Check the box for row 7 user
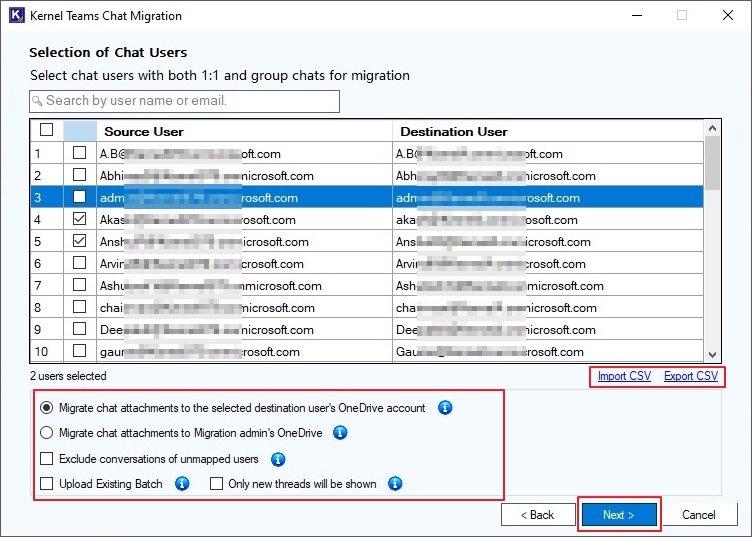 (x=80, y=284)
